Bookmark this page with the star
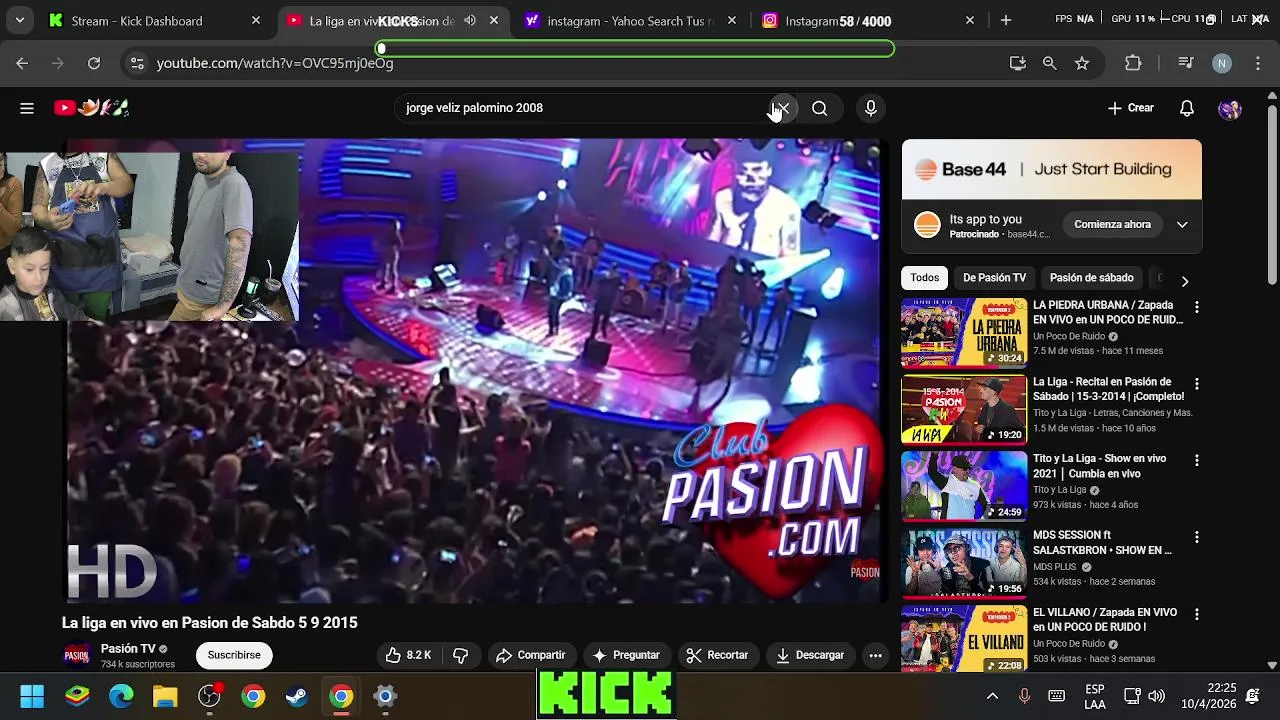This screenshot has height=720, width=1280. click(x=1082, y=63)
